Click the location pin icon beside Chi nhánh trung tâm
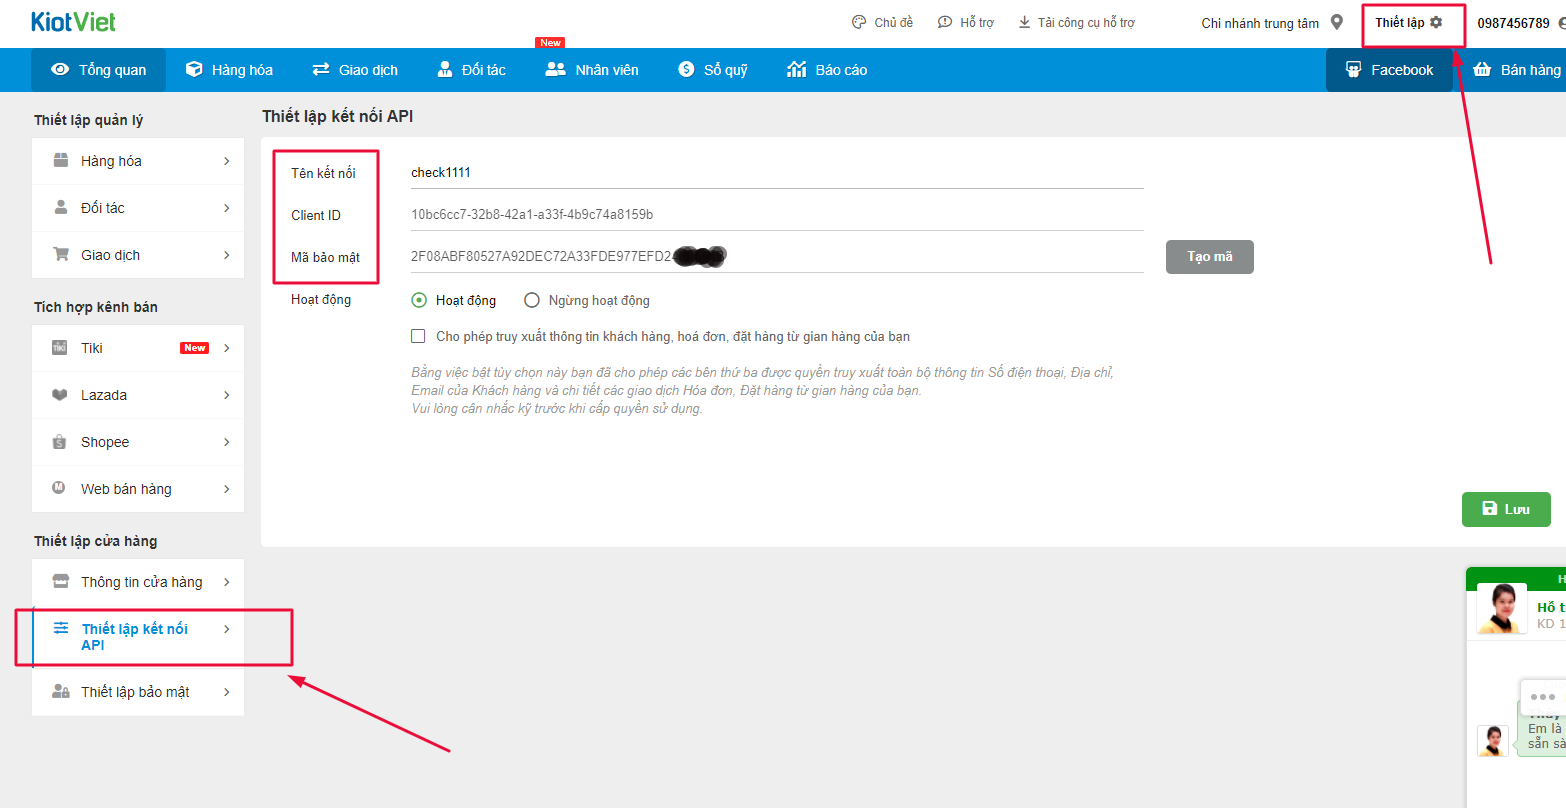Screen dimensions: 1566x808 (x=1336, y=22)
